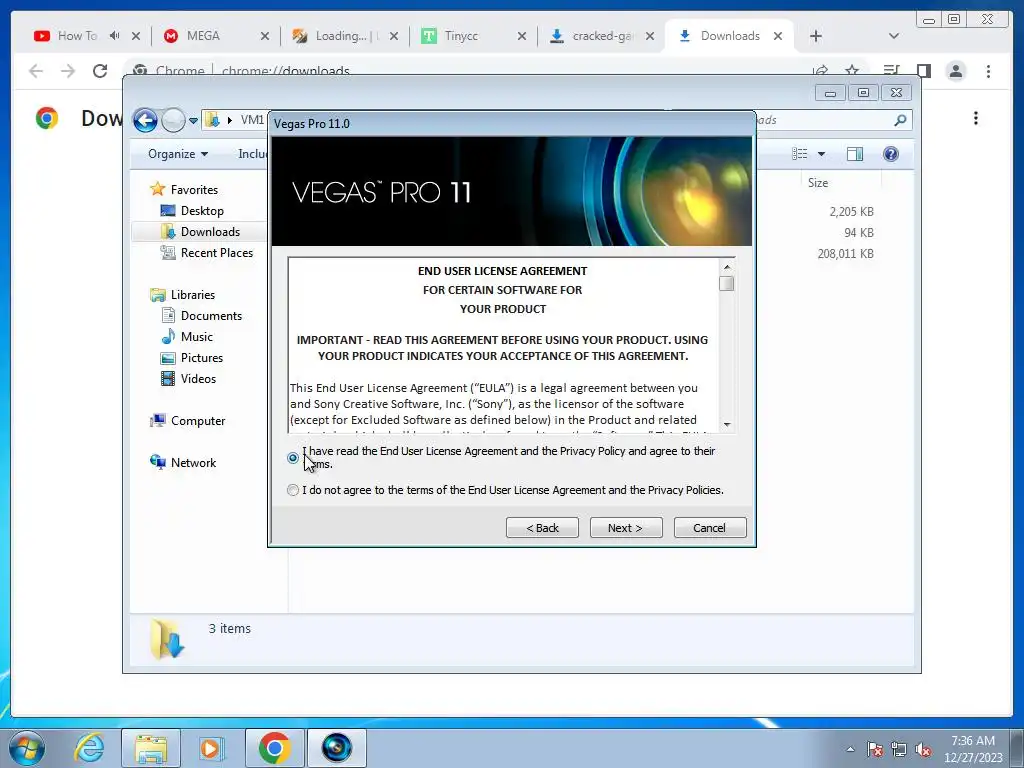
Task: Switch to the Downloads Chrome tab
Action: pyautogui.click(x=729, y=36)
